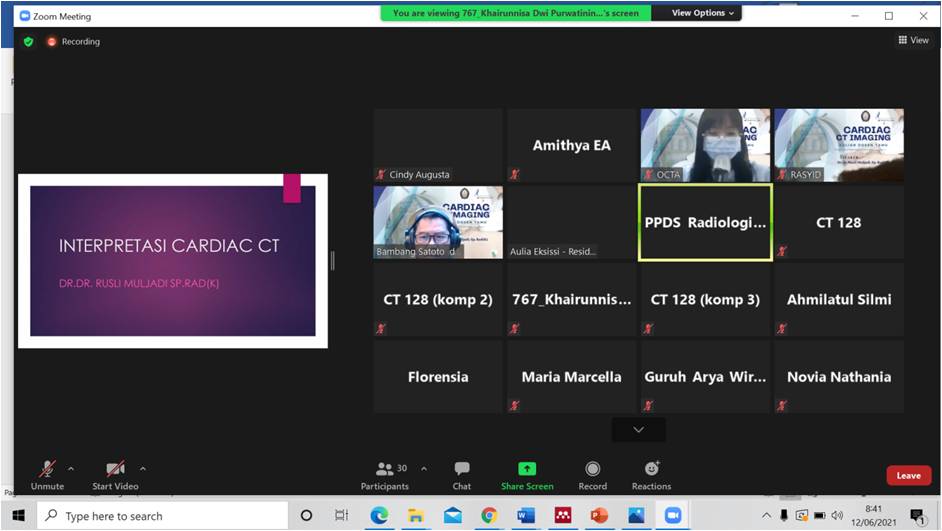The height and width of the screenshot is (531, 942).
Task: Show more participants with the down chevron
Action: pos(638,430)
